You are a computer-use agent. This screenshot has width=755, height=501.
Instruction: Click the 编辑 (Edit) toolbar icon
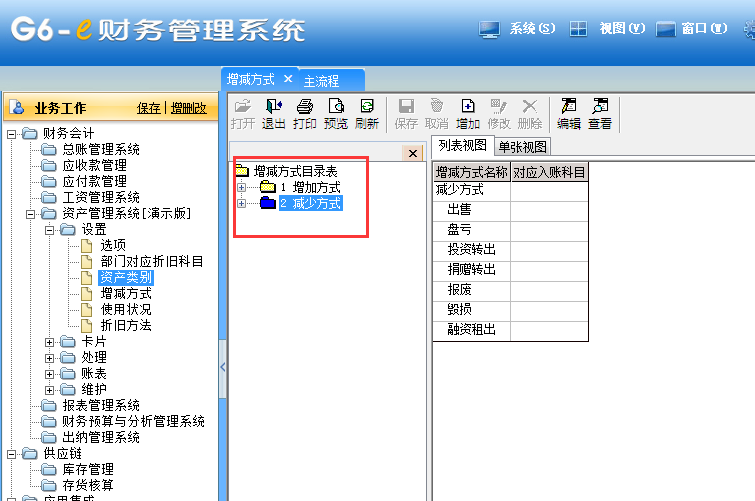(568, 113)
